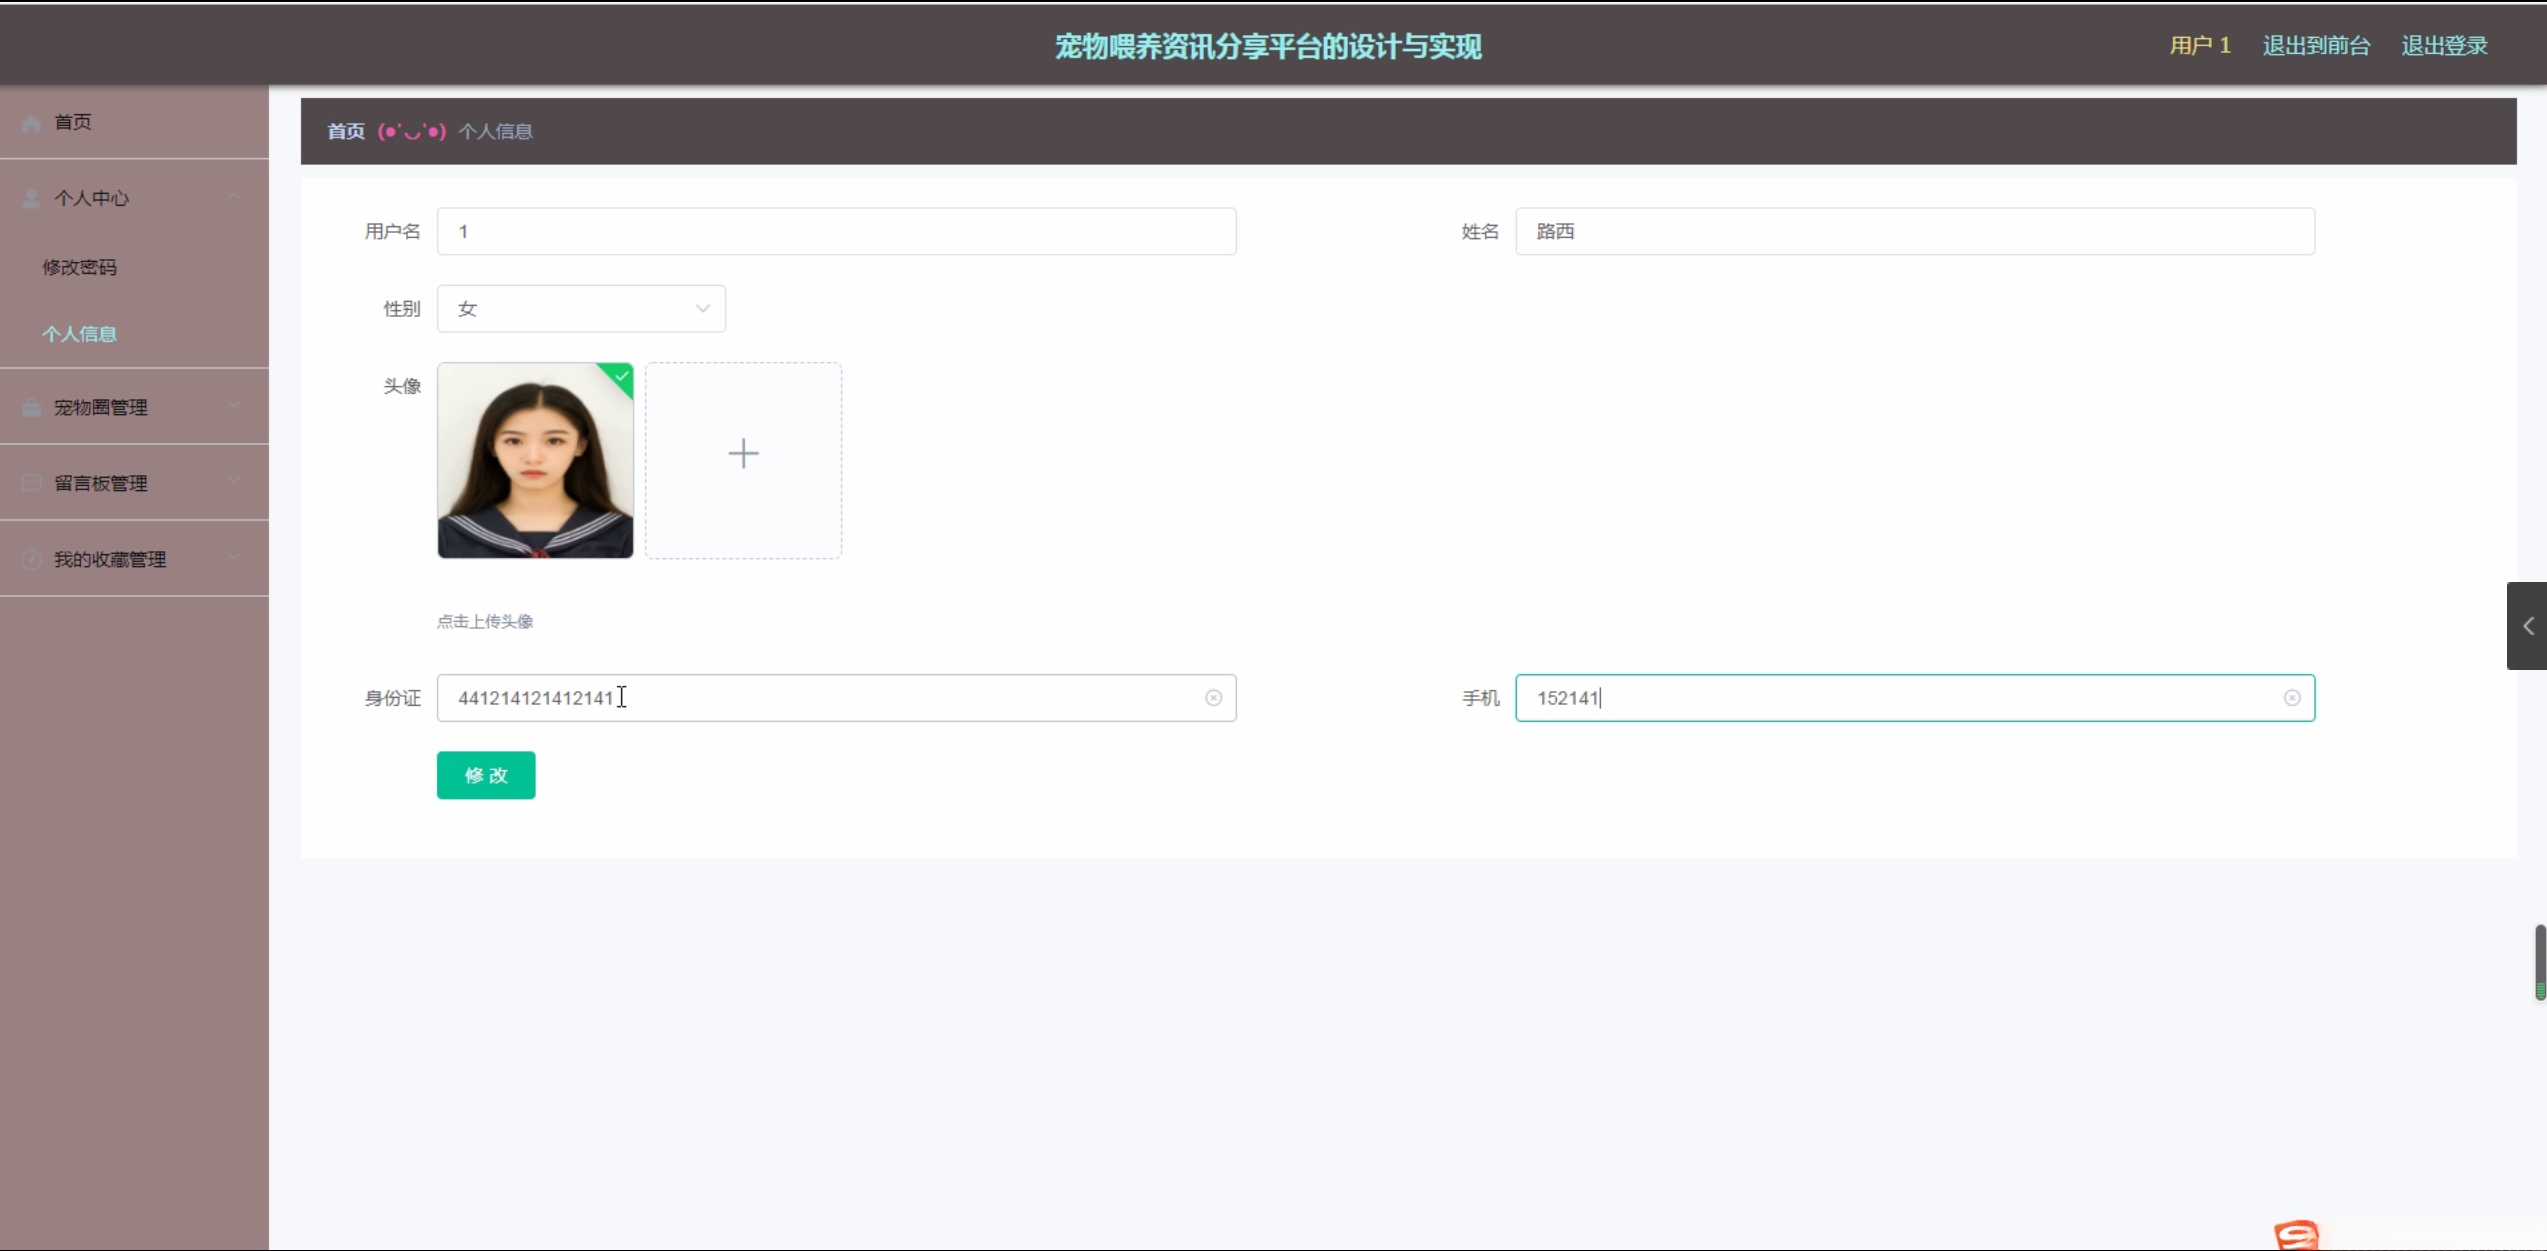
Task: Collapse the 个人中心 menu arrow
Action: point(234,197)
